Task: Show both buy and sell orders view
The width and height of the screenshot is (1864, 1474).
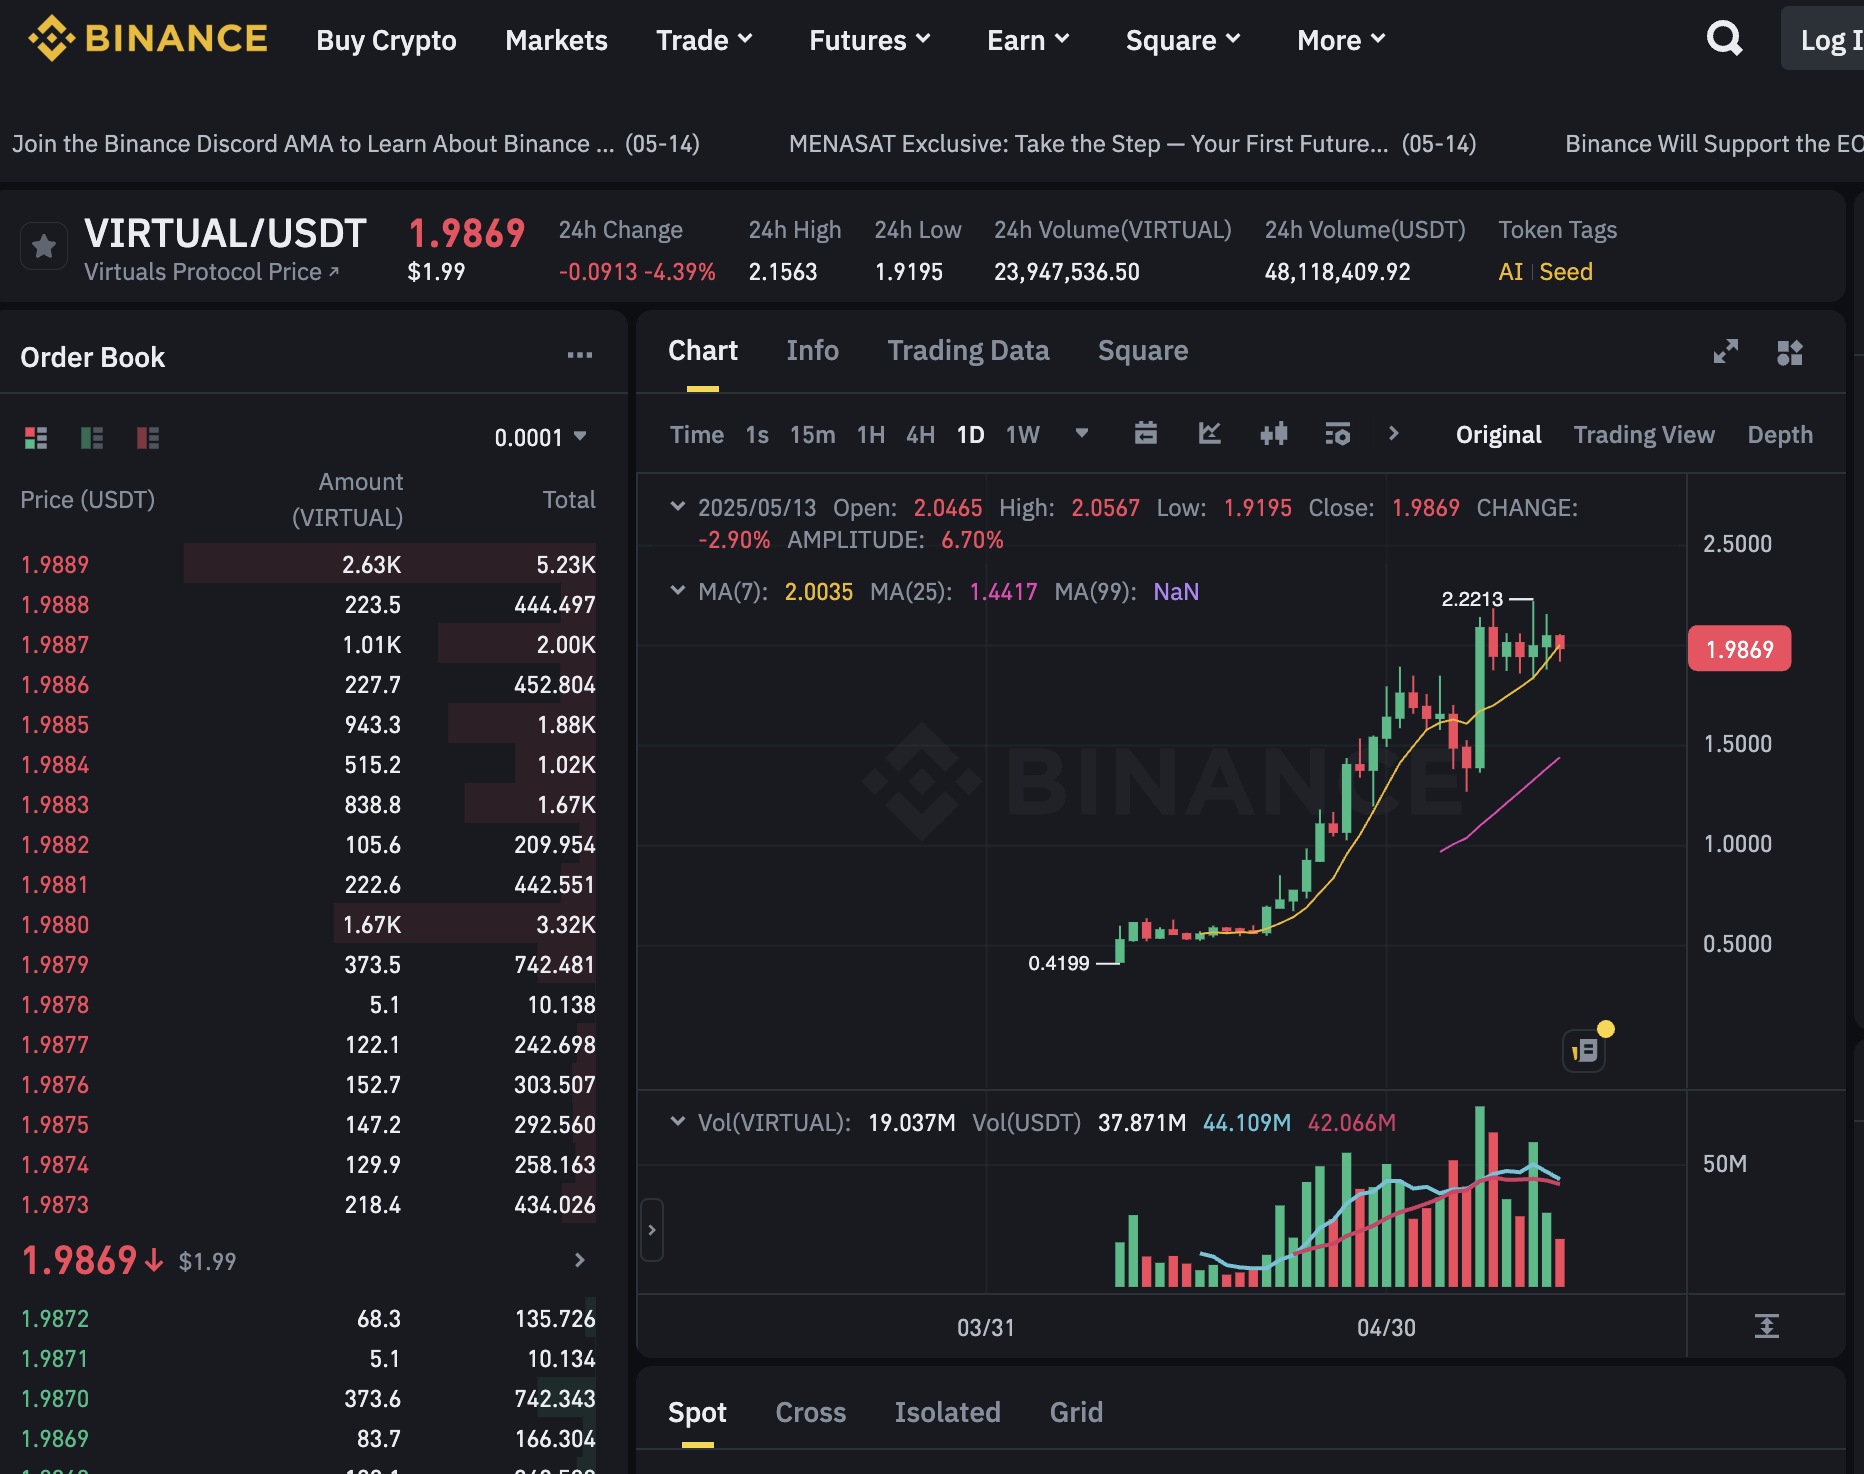Action: (x=36, y=437)
